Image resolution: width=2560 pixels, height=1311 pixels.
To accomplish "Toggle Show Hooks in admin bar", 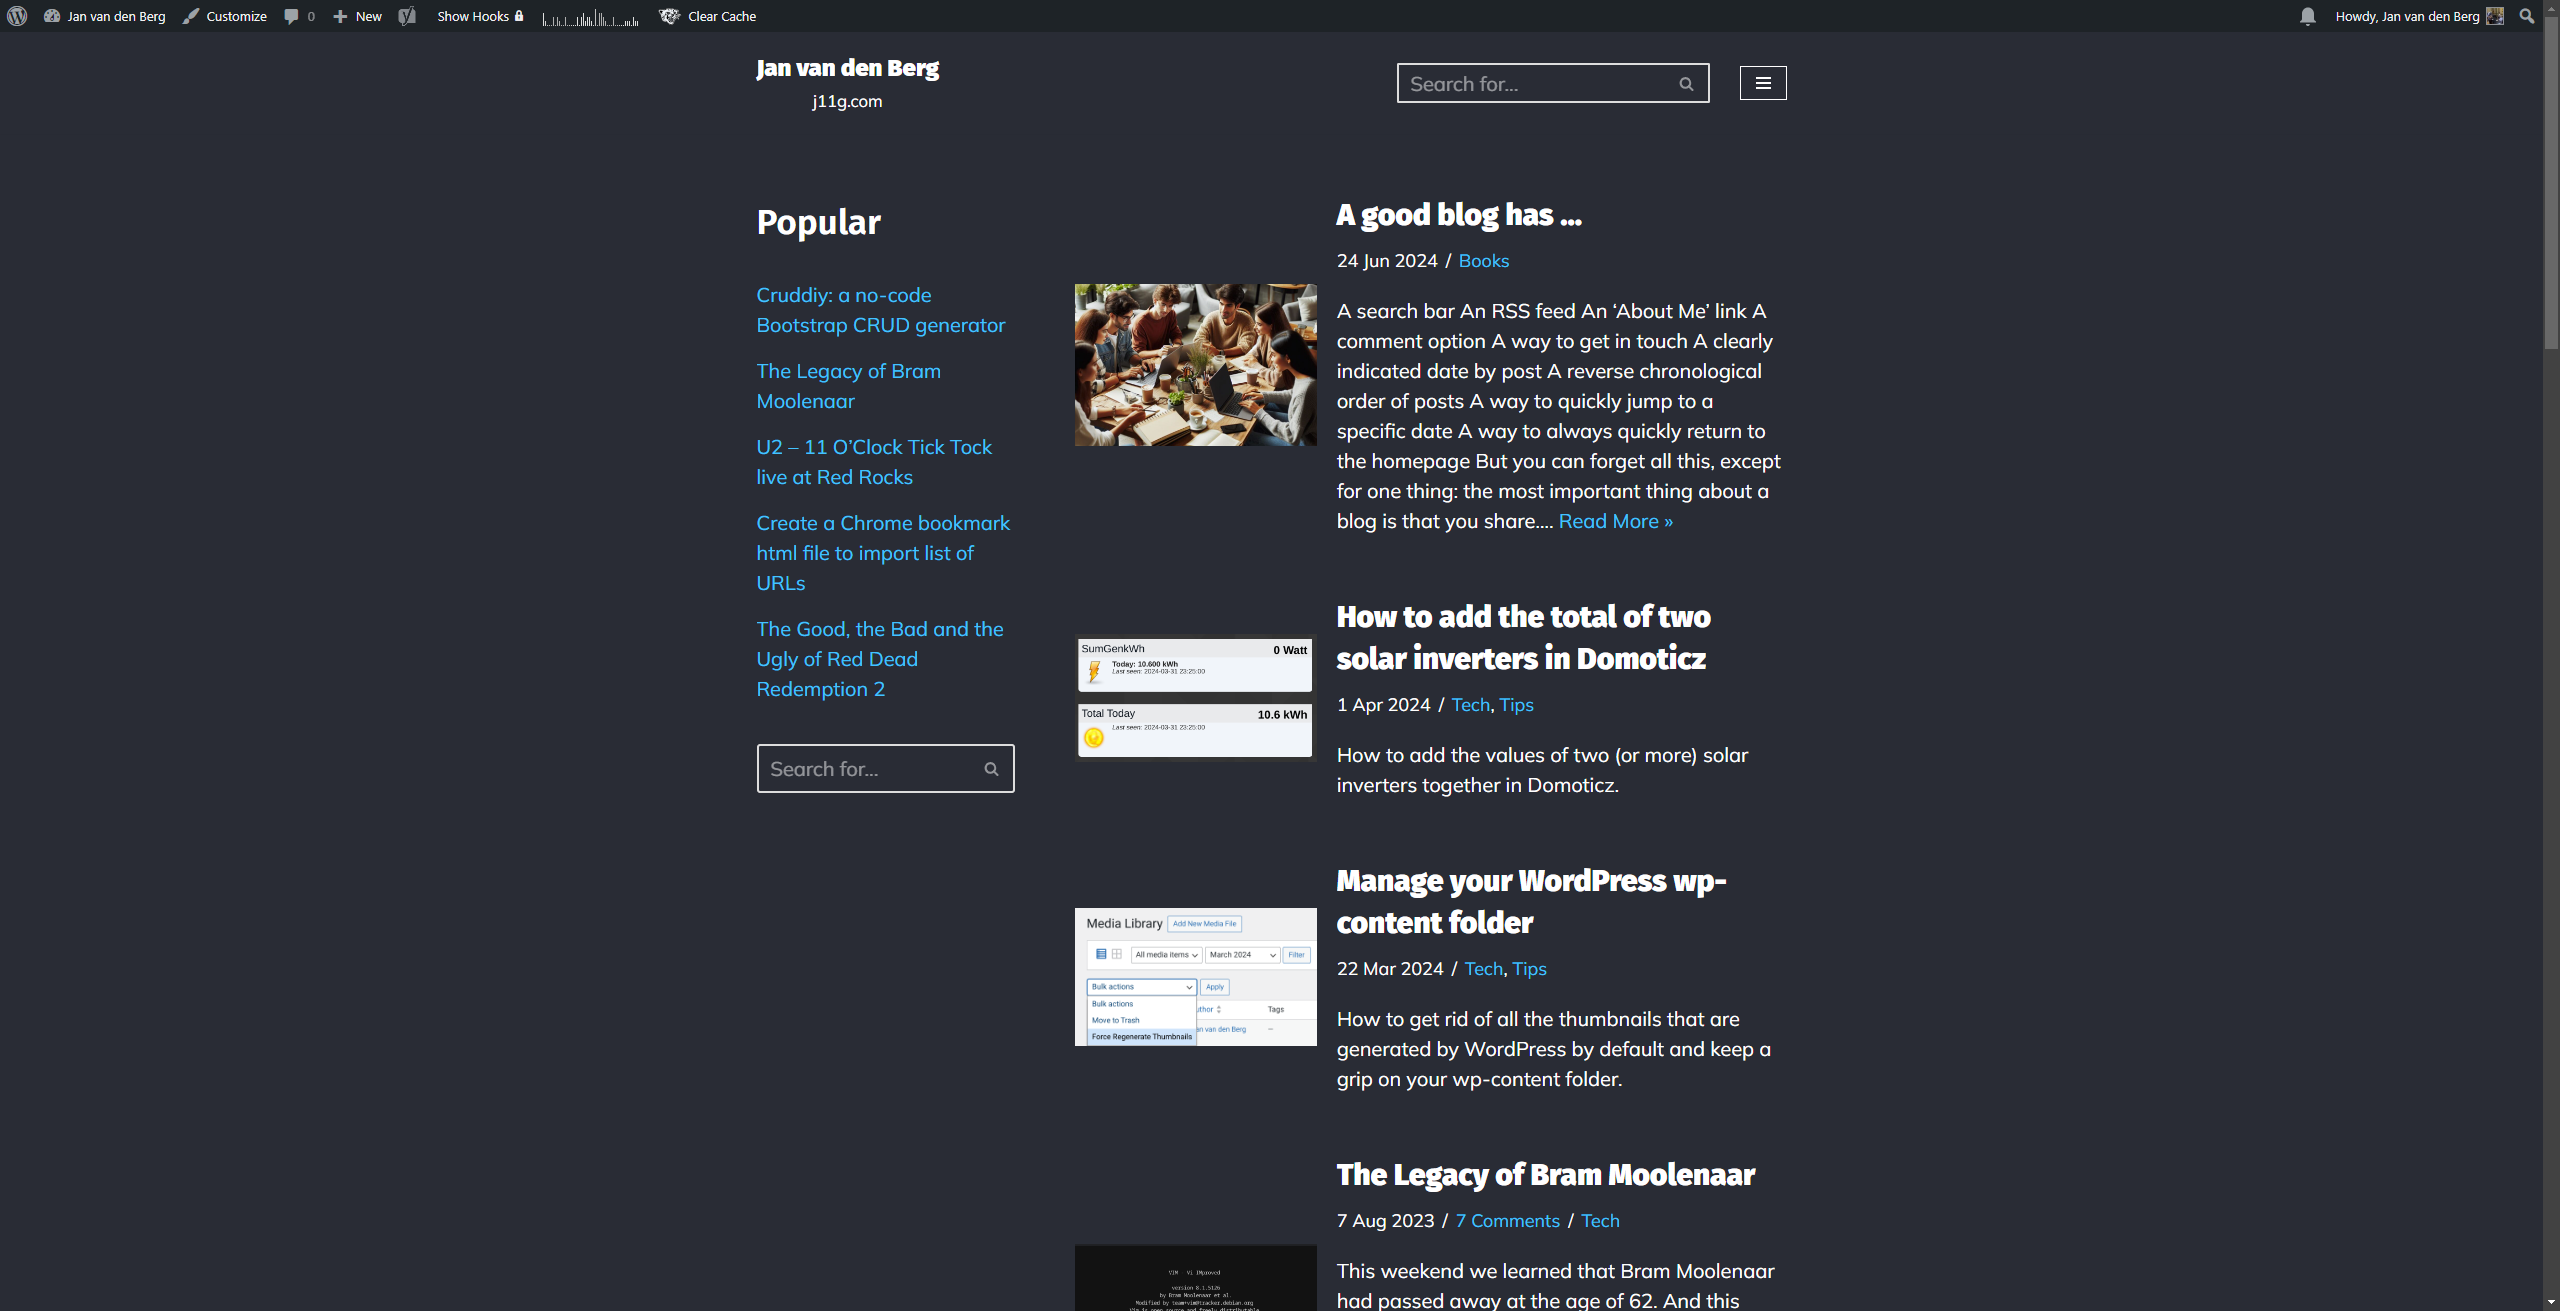I will 480,16.
